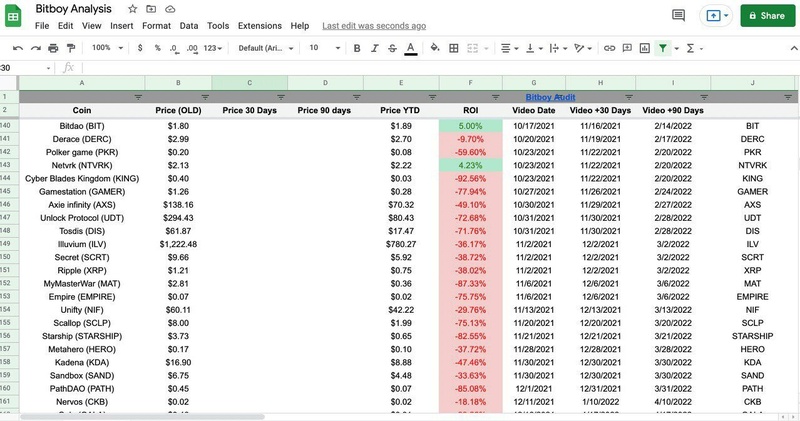
Task: Click the Insert chart icon
Action: pyautogui.click(x=644, y=48)
